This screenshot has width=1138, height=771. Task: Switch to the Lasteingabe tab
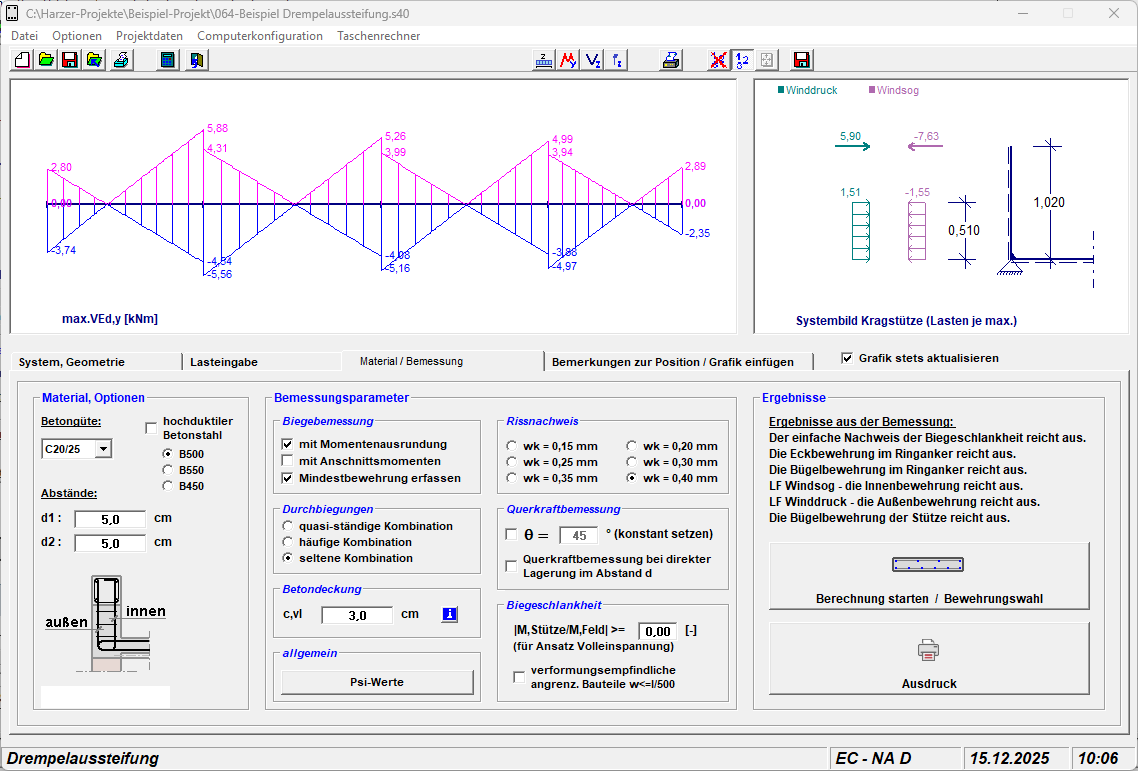tap(223, 362)
